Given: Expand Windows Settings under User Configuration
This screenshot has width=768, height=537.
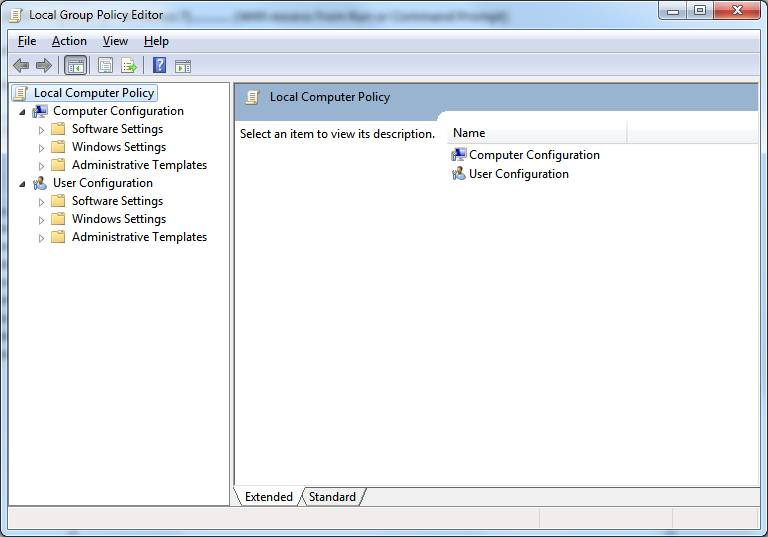Looking at the screenshot, I should pyautogui.click(x=42, y=220).
